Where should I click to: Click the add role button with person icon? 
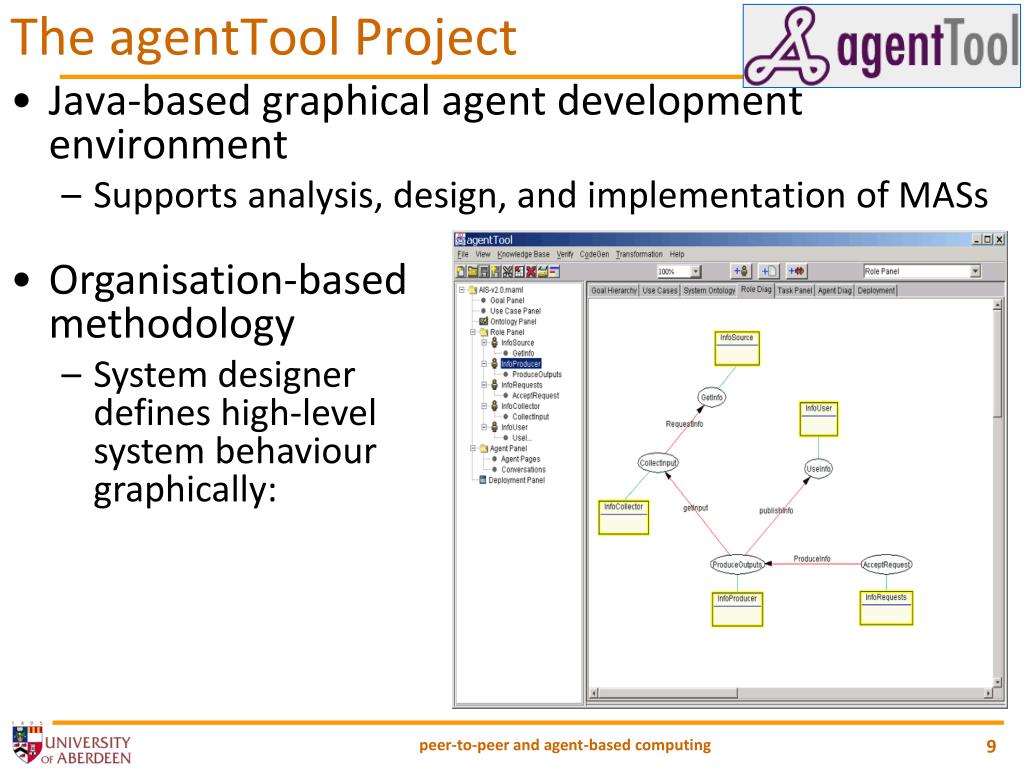742,271
